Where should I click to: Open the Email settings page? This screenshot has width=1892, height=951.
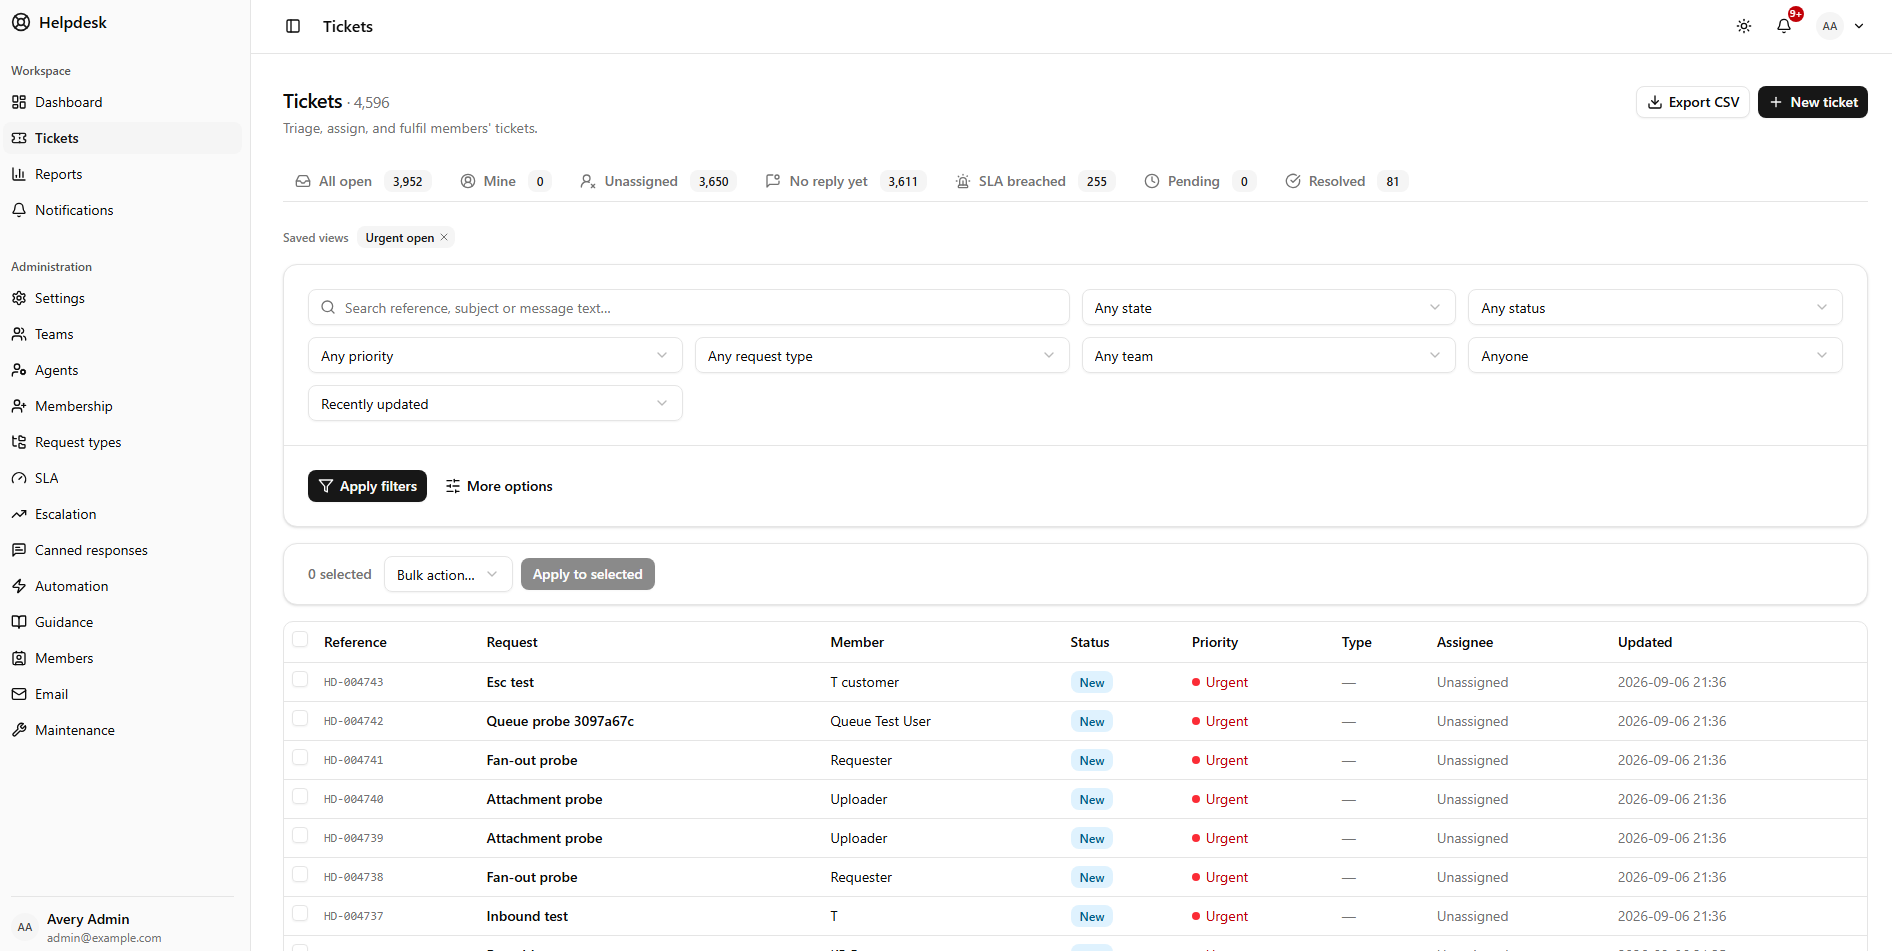(121, 694)
